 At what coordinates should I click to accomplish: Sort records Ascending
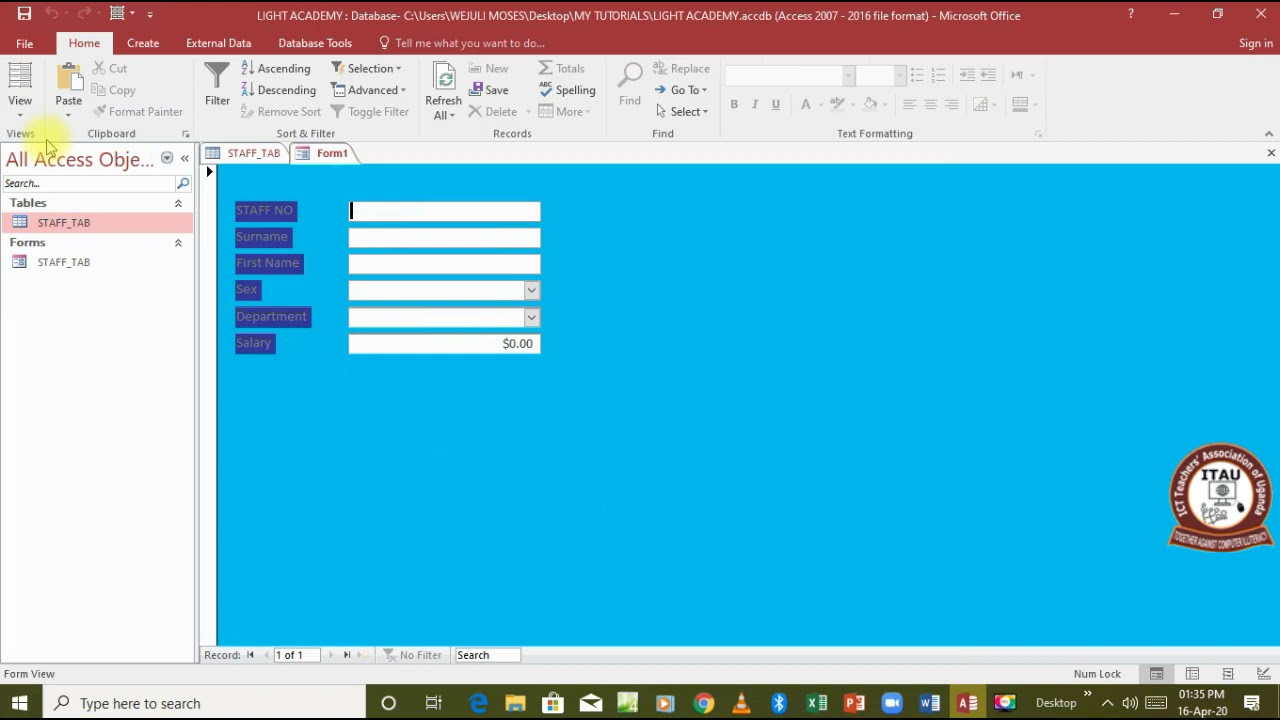(x=276, y=68)
